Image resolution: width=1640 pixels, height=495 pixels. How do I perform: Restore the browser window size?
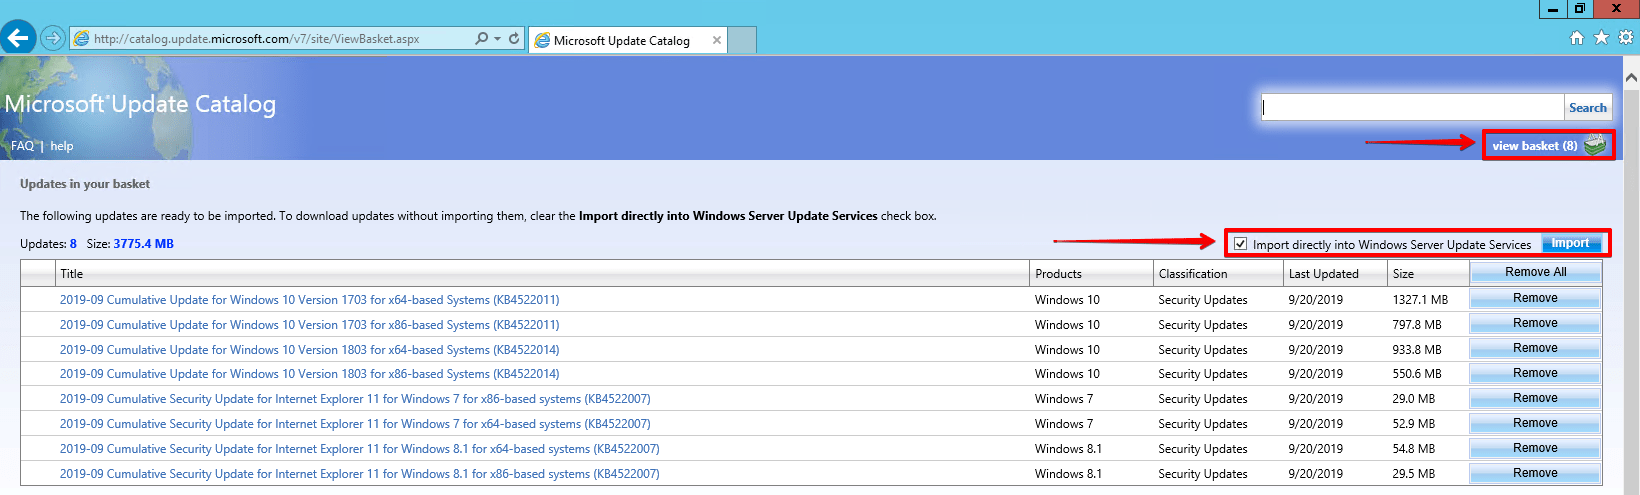pyautogui.click(x=1580, y=8)
